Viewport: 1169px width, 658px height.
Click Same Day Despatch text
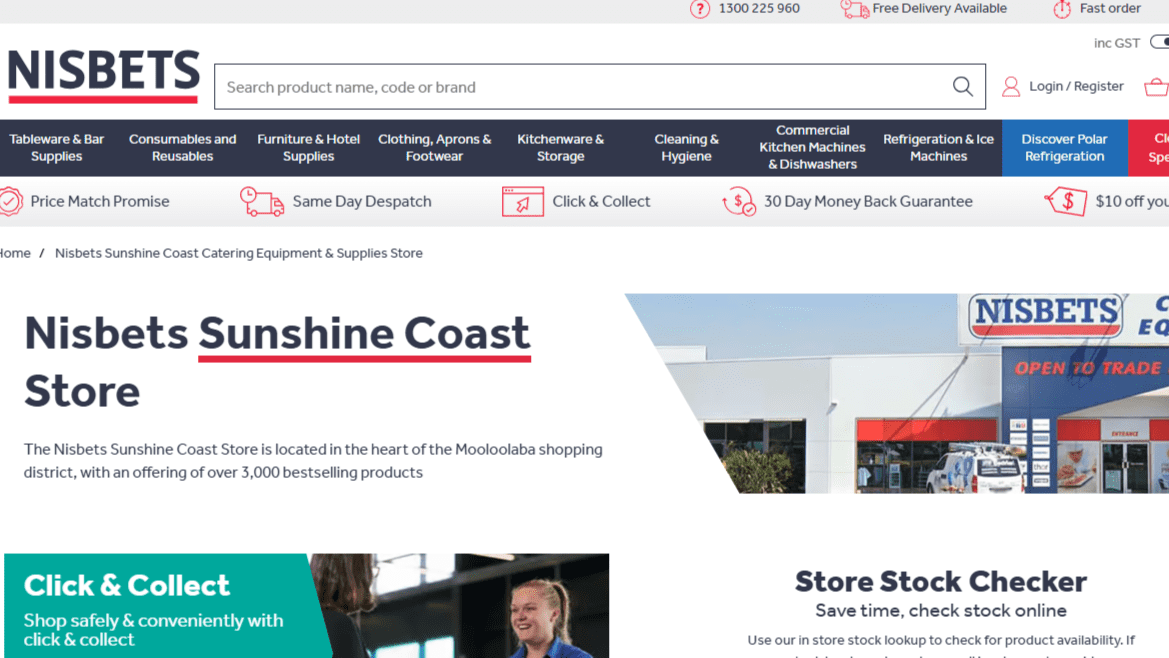(362, 201)
